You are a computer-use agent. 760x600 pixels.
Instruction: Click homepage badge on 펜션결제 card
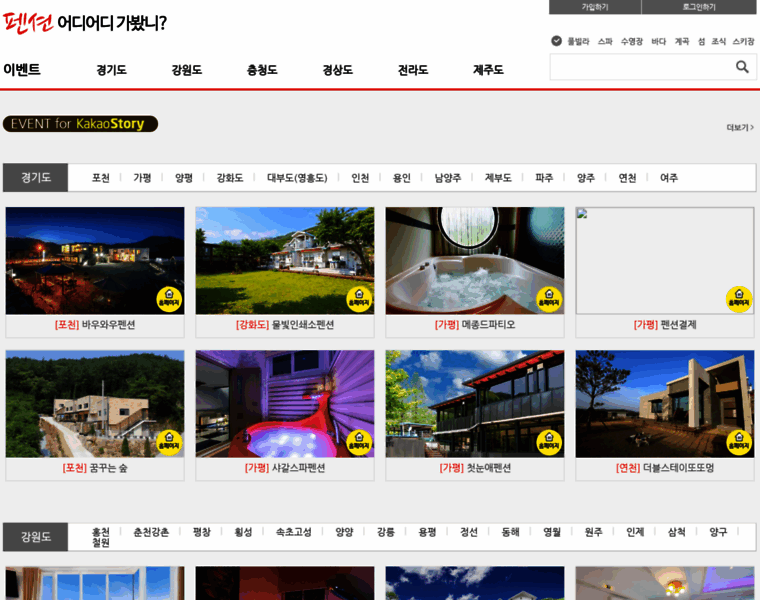739,299
